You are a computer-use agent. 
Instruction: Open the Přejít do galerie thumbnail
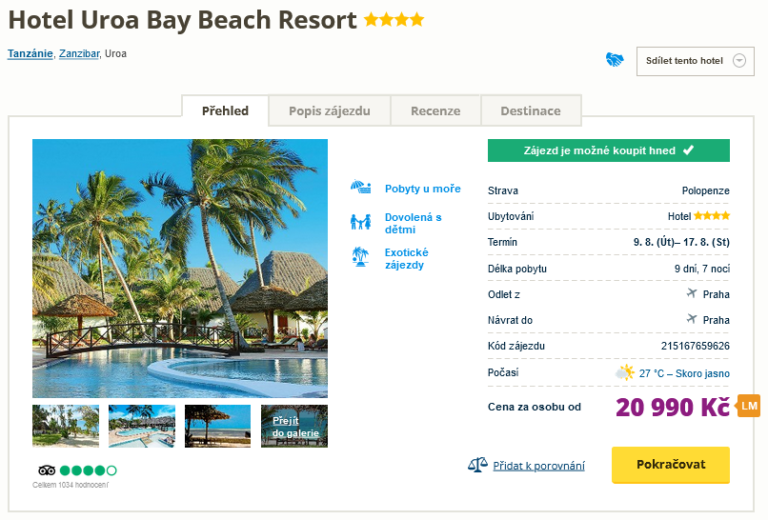point(294,426)
